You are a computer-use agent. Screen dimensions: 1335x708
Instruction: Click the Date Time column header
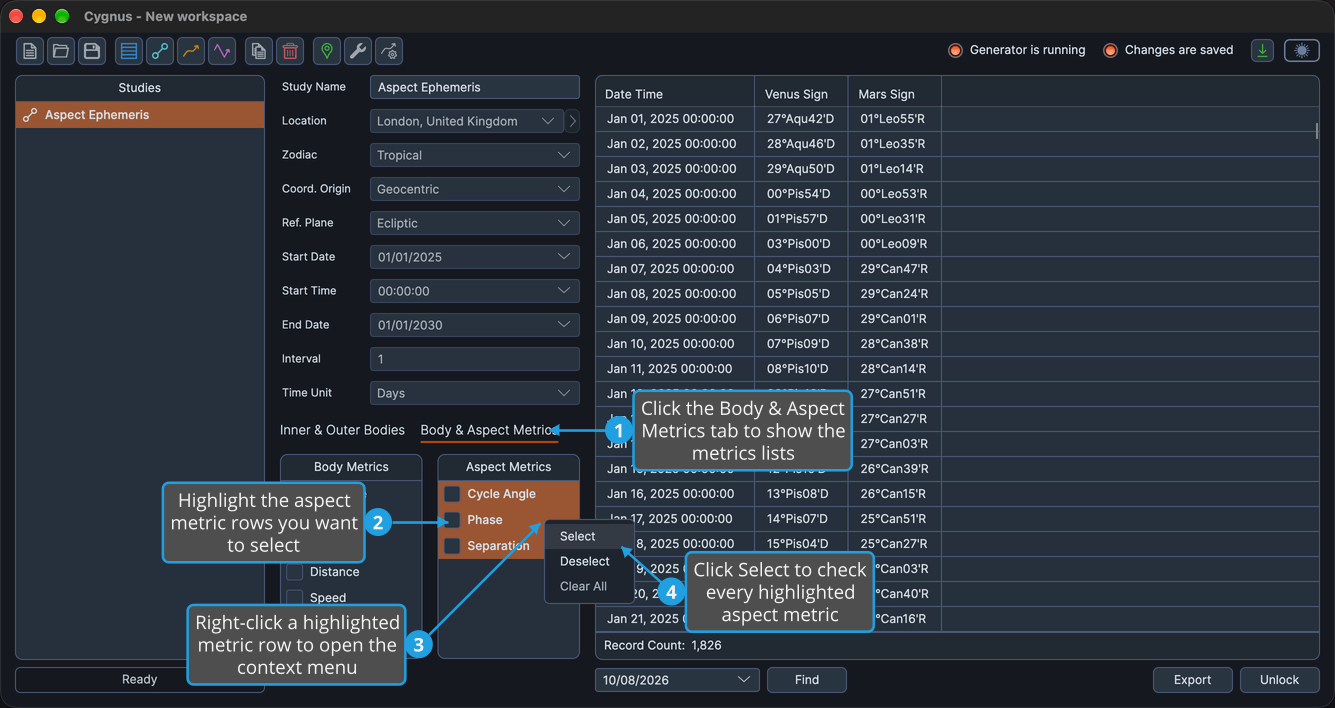pos(675,94)
